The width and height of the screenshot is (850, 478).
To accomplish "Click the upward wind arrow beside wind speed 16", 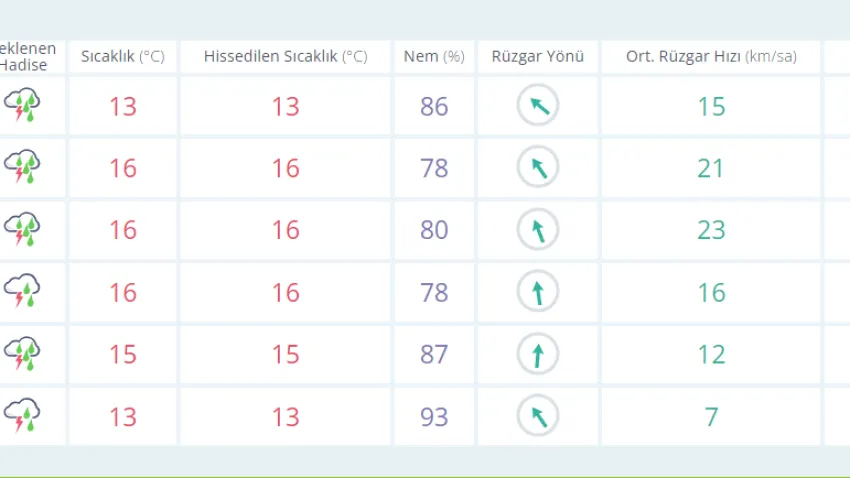I will click(538, 292).
